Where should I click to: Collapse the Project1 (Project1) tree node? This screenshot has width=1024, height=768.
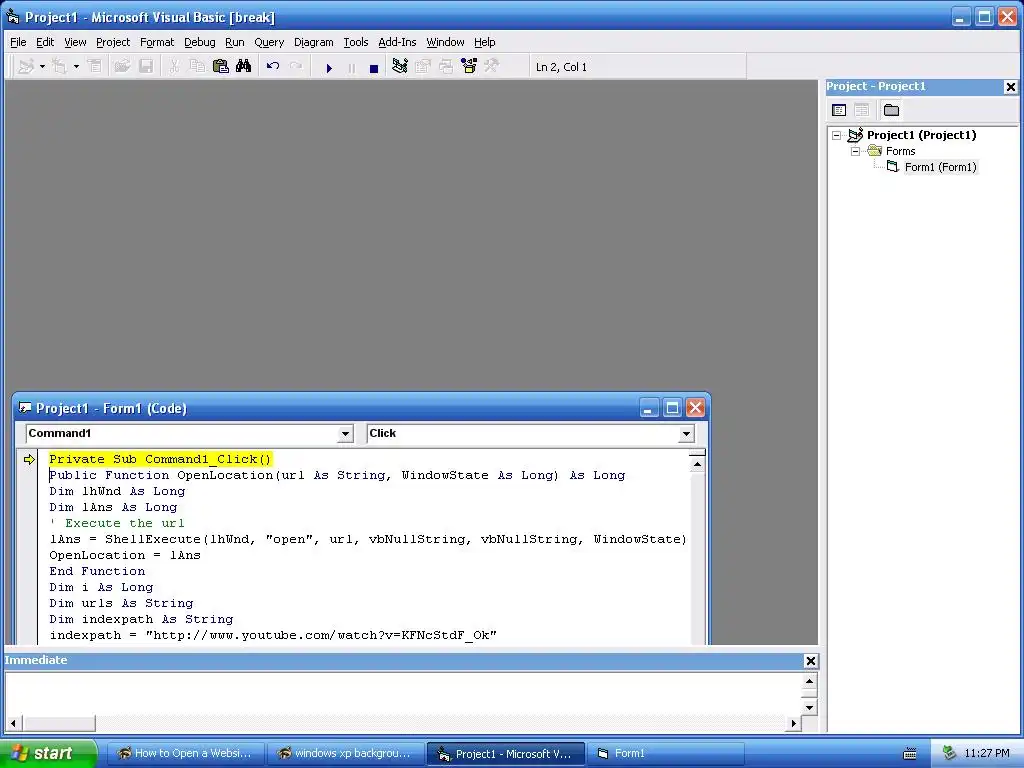pyautogui.click(x=837, y=136)
